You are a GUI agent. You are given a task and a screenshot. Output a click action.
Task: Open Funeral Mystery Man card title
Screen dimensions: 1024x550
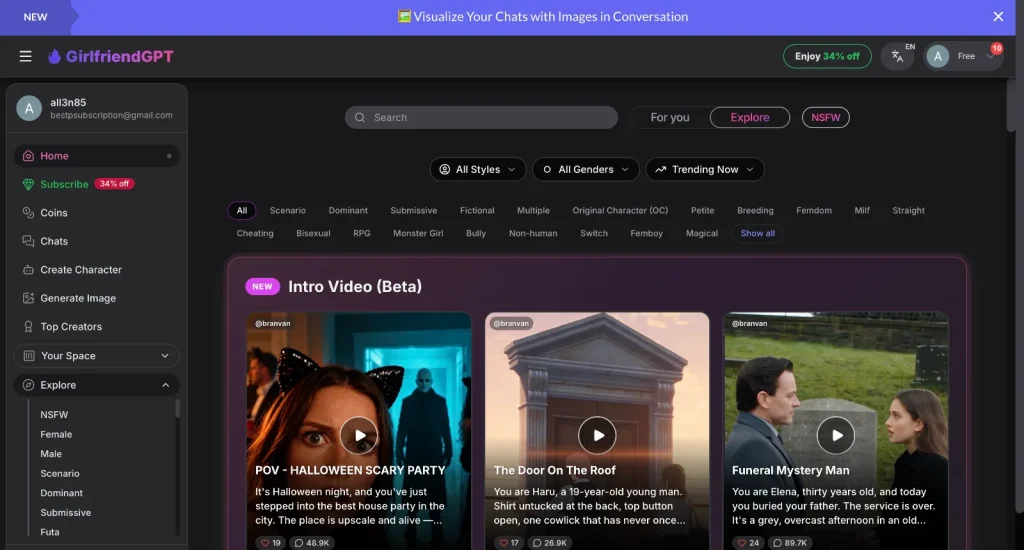tap(790, 470)
